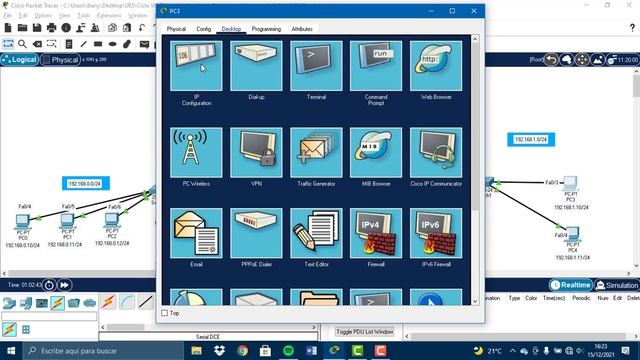Launch Cisco IP Communicator
The height and width of the screenshot is (360, 640).
436,152
